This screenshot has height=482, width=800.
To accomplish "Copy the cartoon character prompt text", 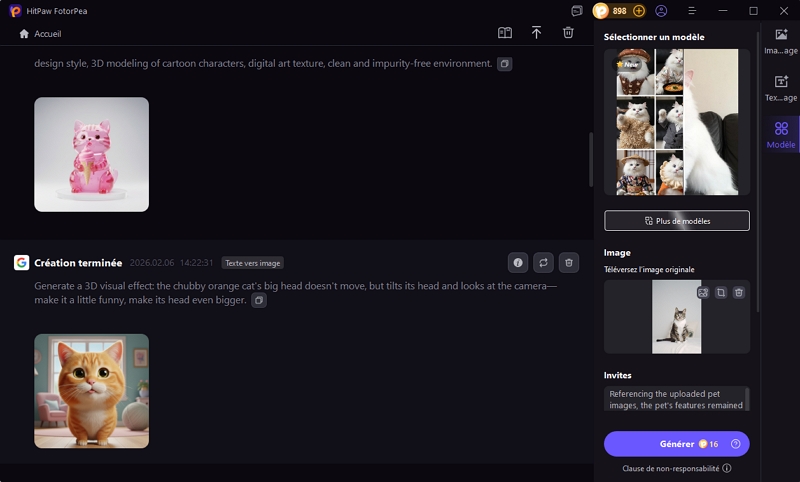I will (x=505, y=64).
